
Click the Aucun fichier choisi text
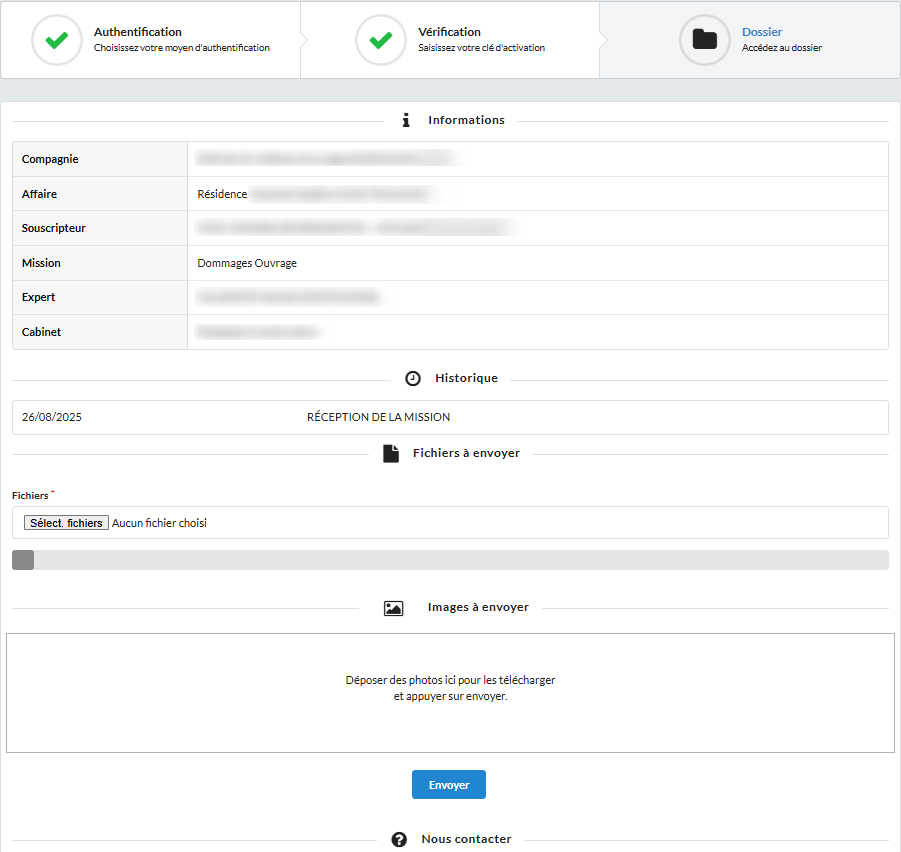tap(159, 522)
